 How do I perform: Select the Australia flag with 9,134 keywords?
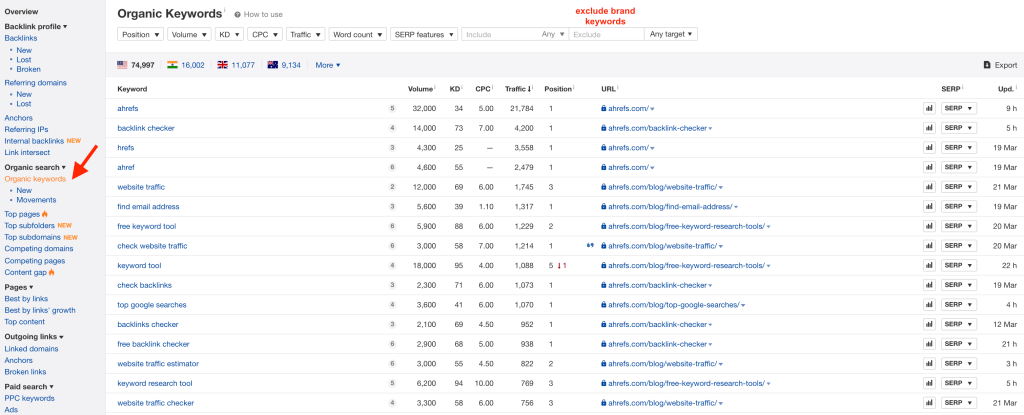(x=273, y=65)
